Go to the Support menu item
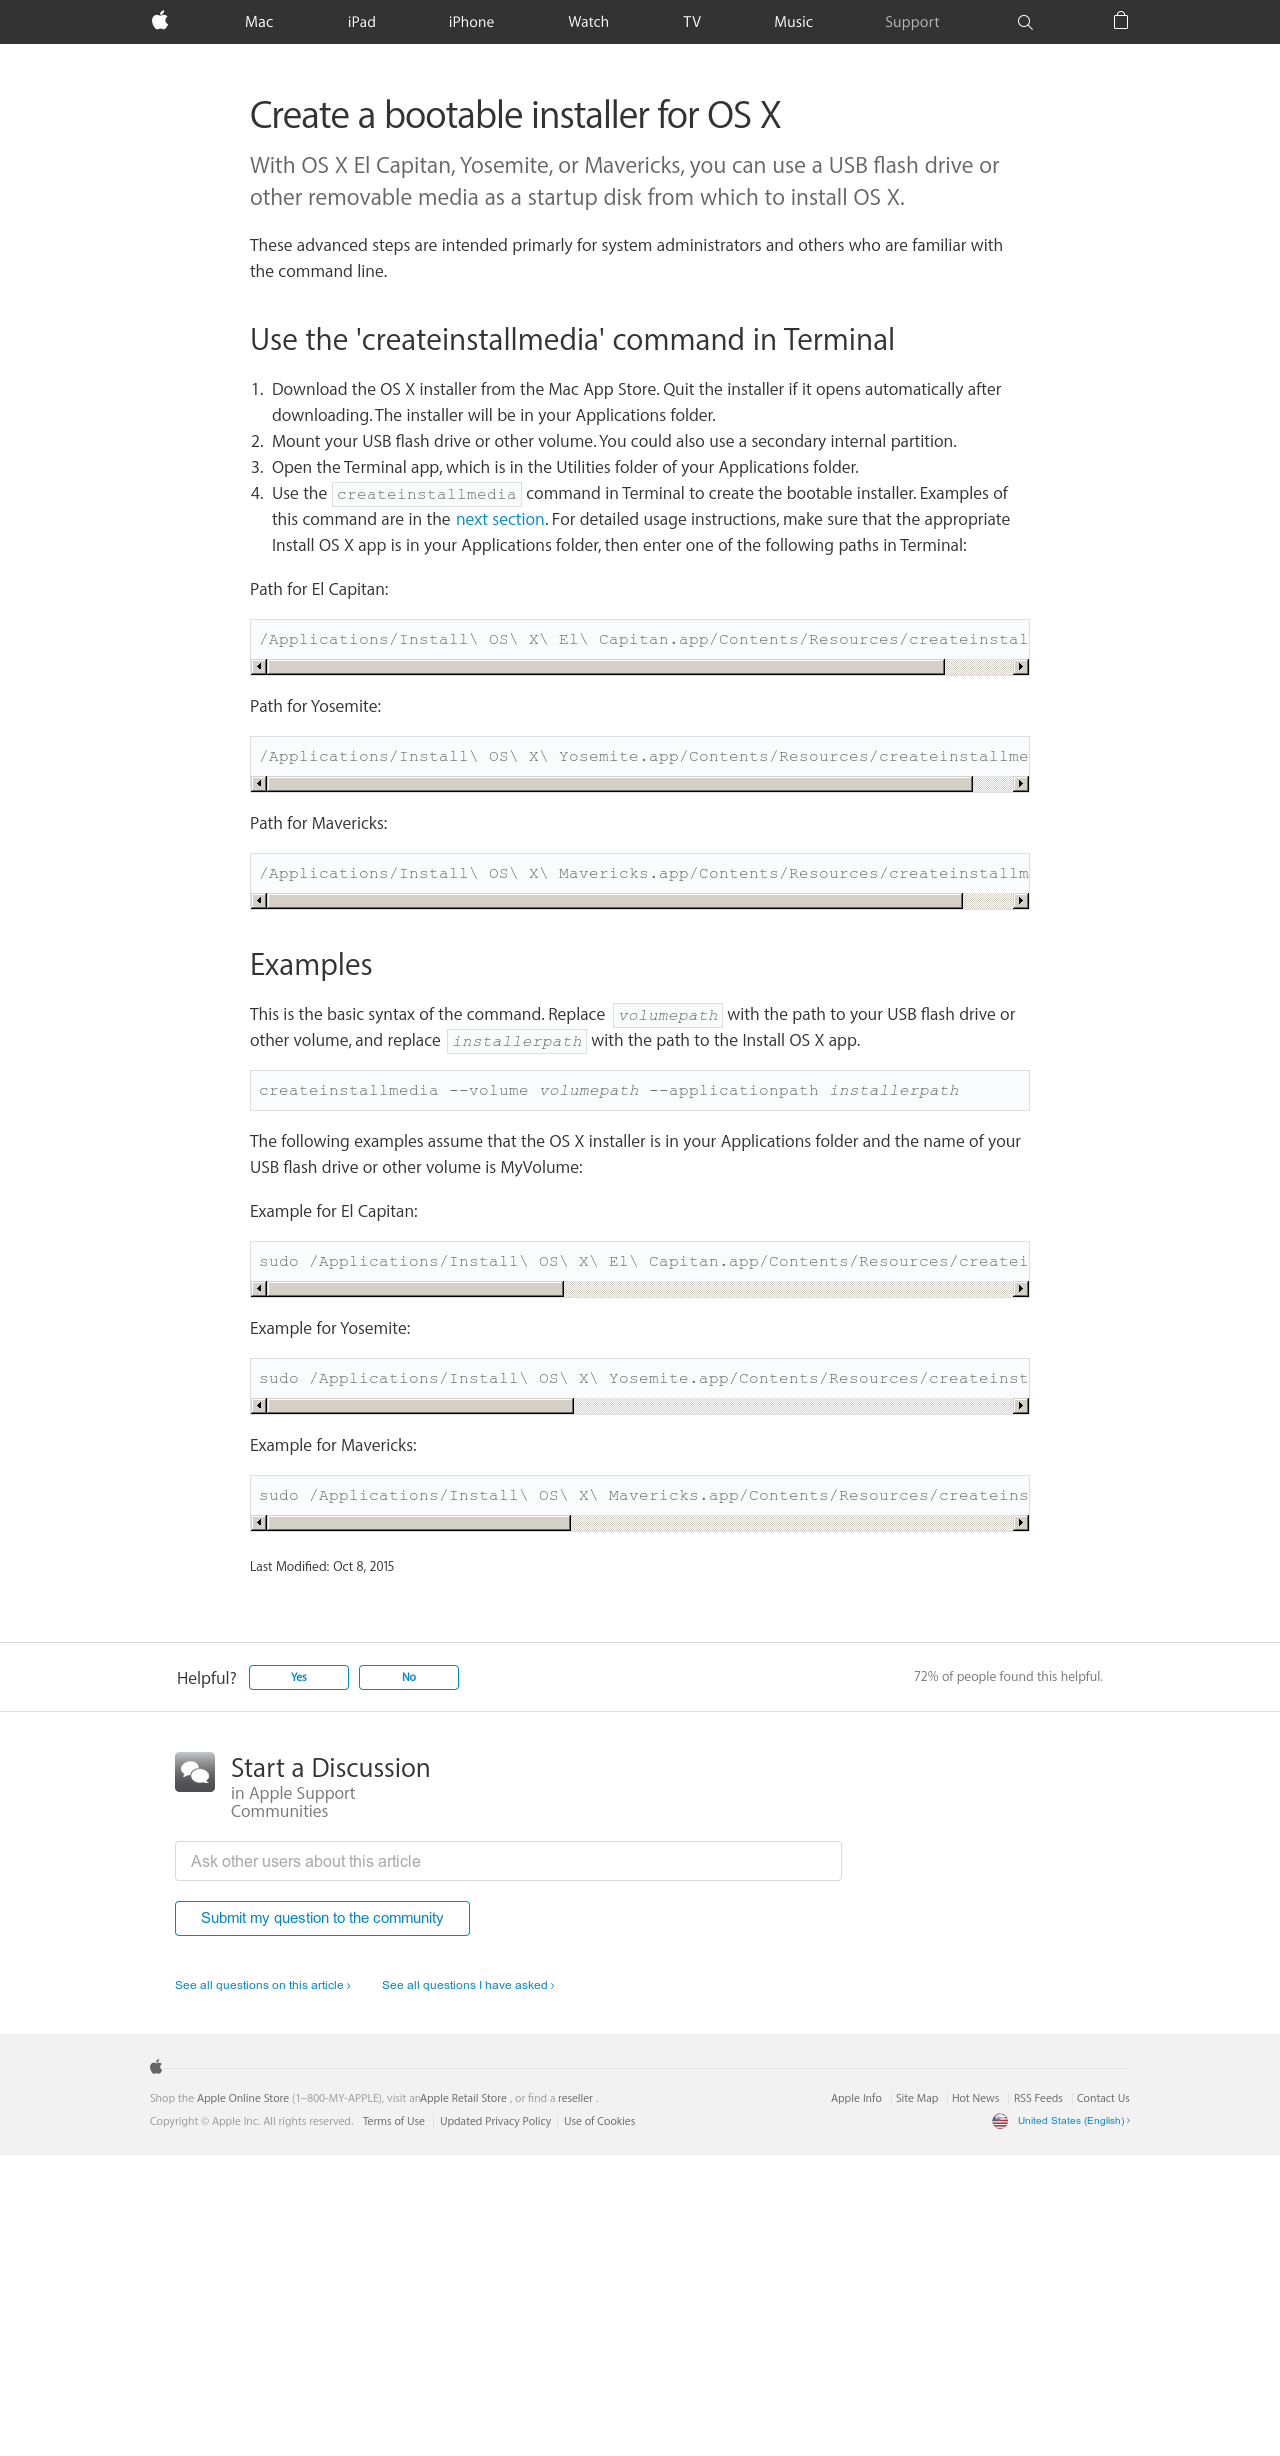The width and height of the screenshot is (1280, 2456). tap(912, 22)
